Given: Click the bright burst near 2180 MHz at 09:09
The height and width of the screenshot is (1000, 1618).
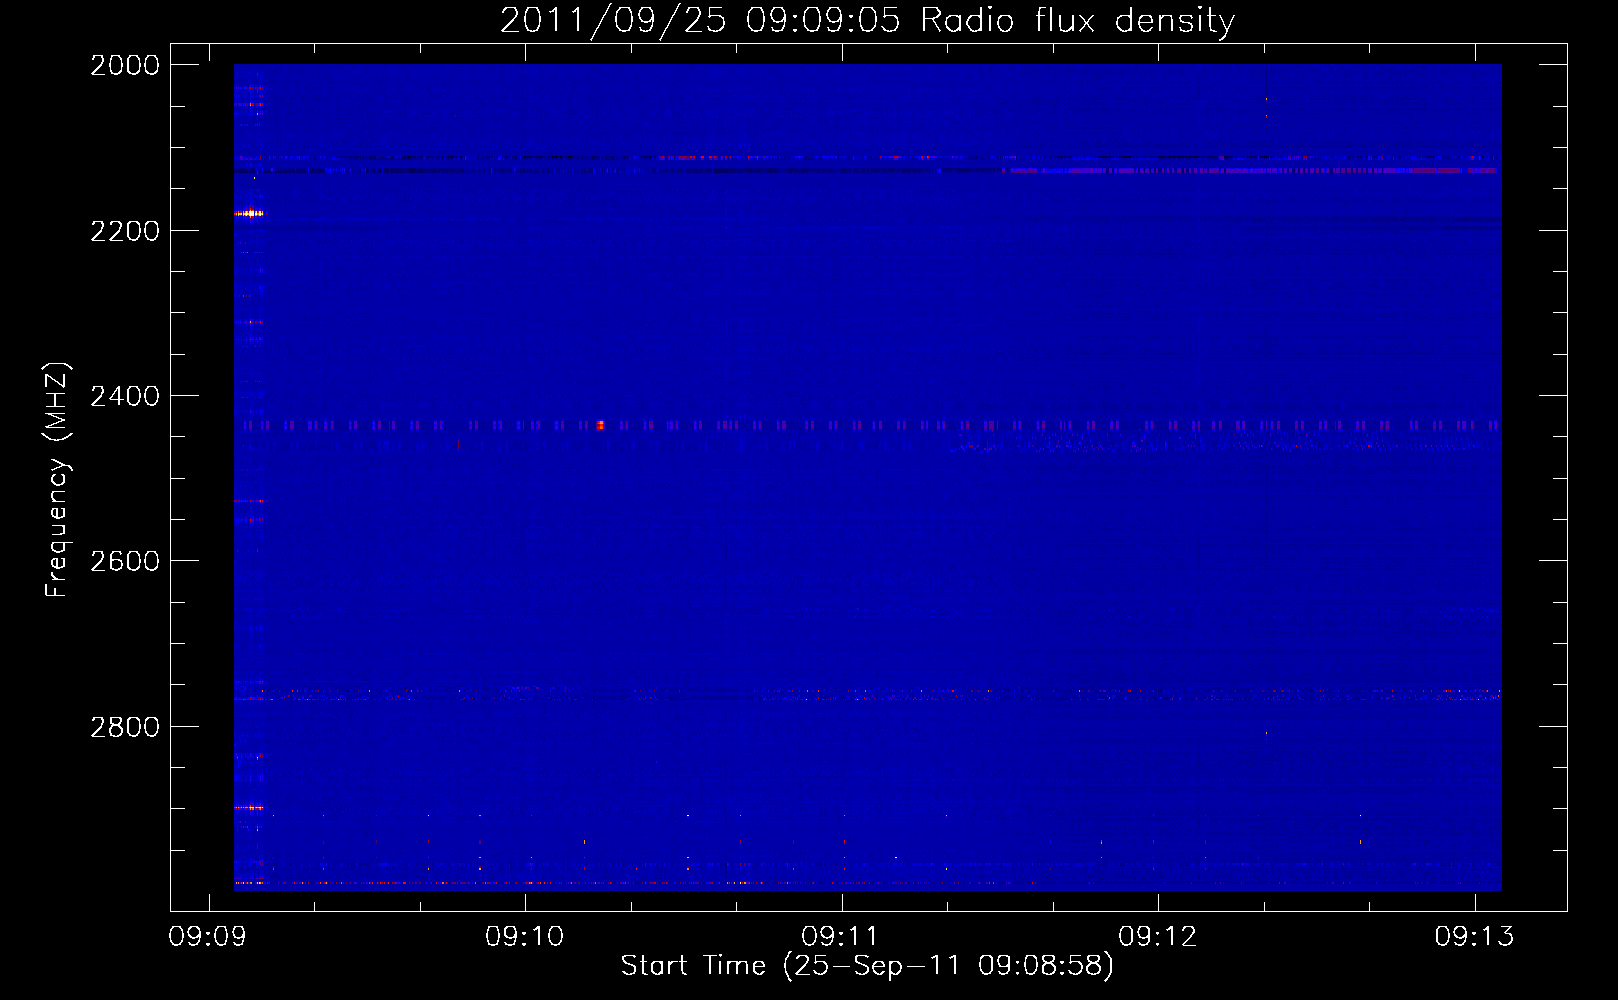Looking at the screenshot, I should tap(249, 213).
